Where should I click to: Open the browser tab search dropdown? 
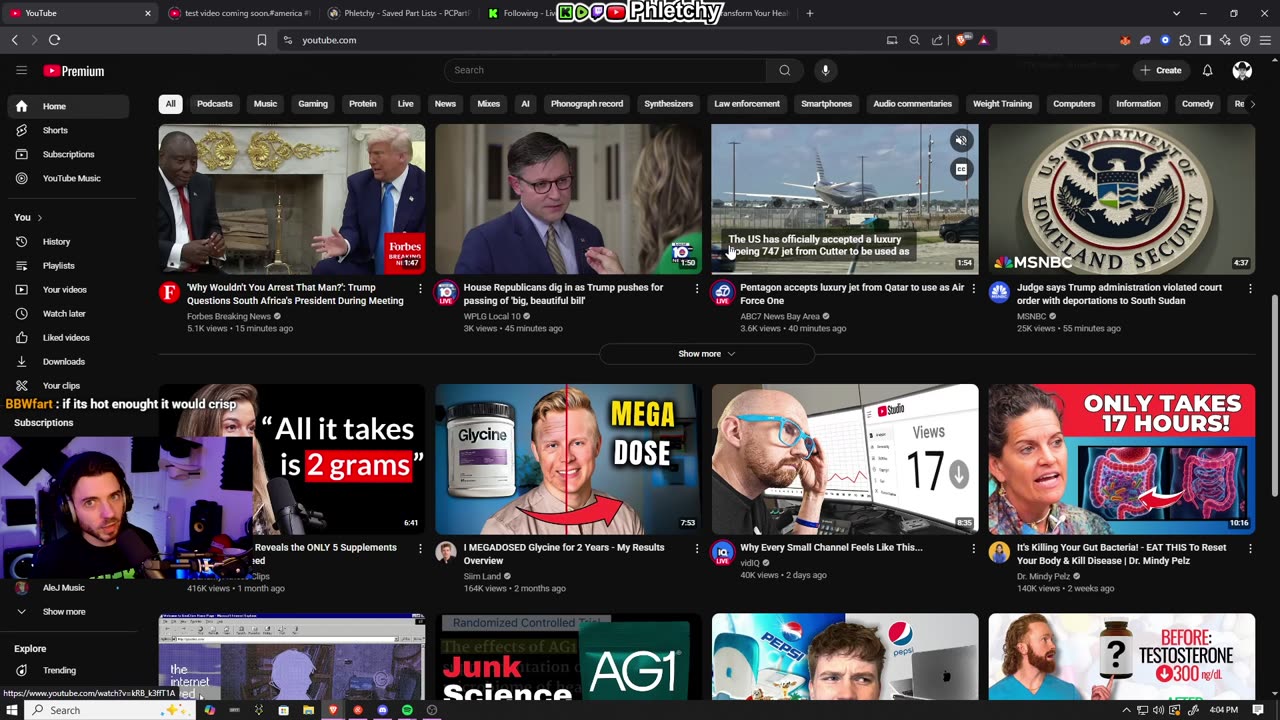(1176, 13)
